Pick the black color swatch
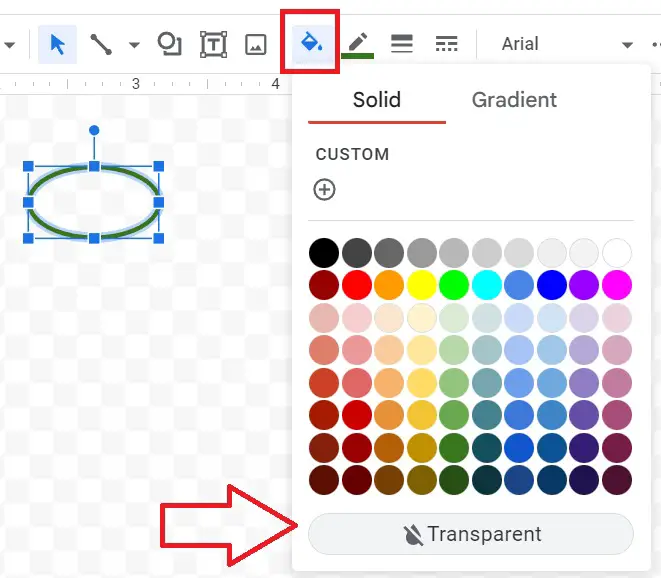Image resolution: width=661 pixels, height=578 pixels. [x=324, y=253]
